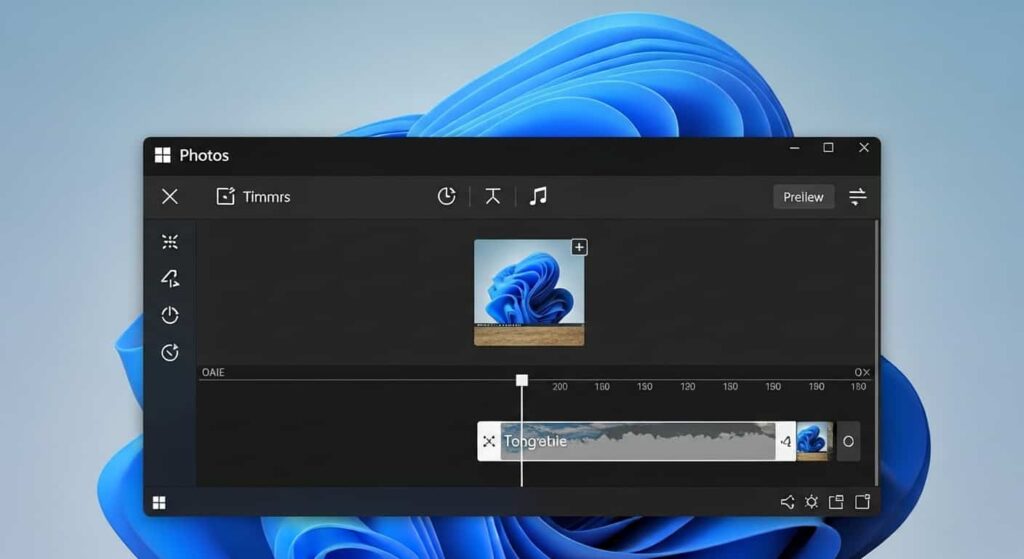Viewport: 1024px width, 559px height.
Task: Maximize the Photos window
Action: click(x=828, y=148)
